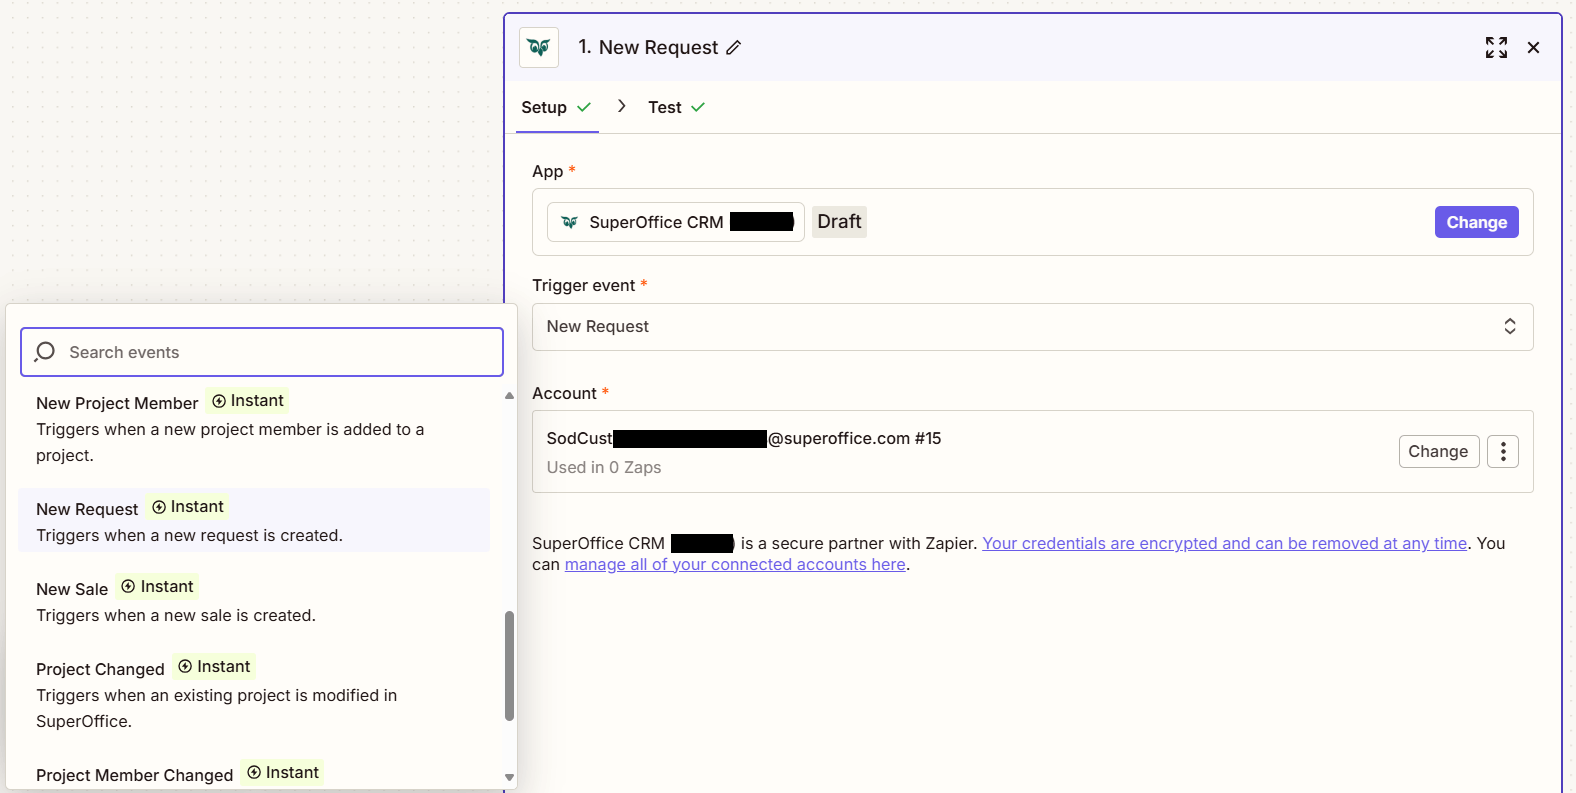Click the purple Change app button
1576x793 pixels.
[1476, 222]
